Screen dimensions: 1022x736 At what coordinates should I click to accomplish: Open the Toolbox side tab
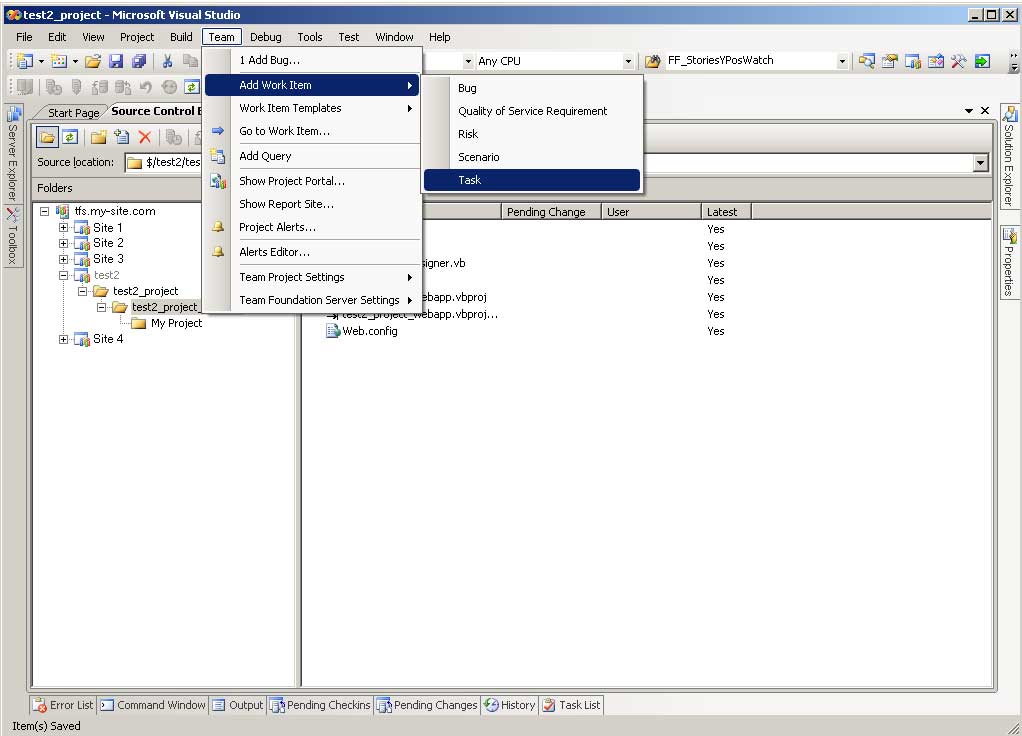pyautogui.click(x=13, y=236)
